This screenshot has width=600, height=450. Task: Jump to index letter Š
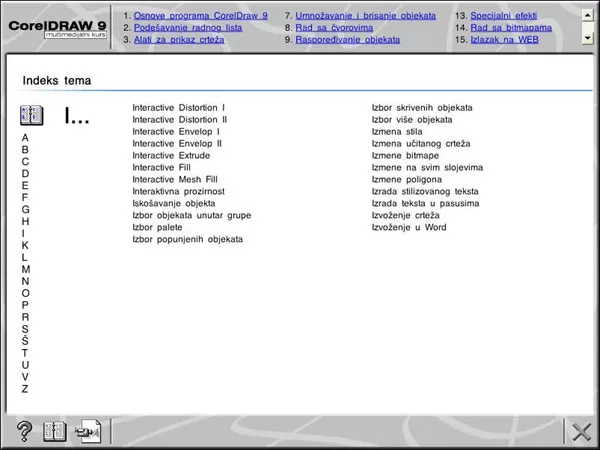pos(25,341)
